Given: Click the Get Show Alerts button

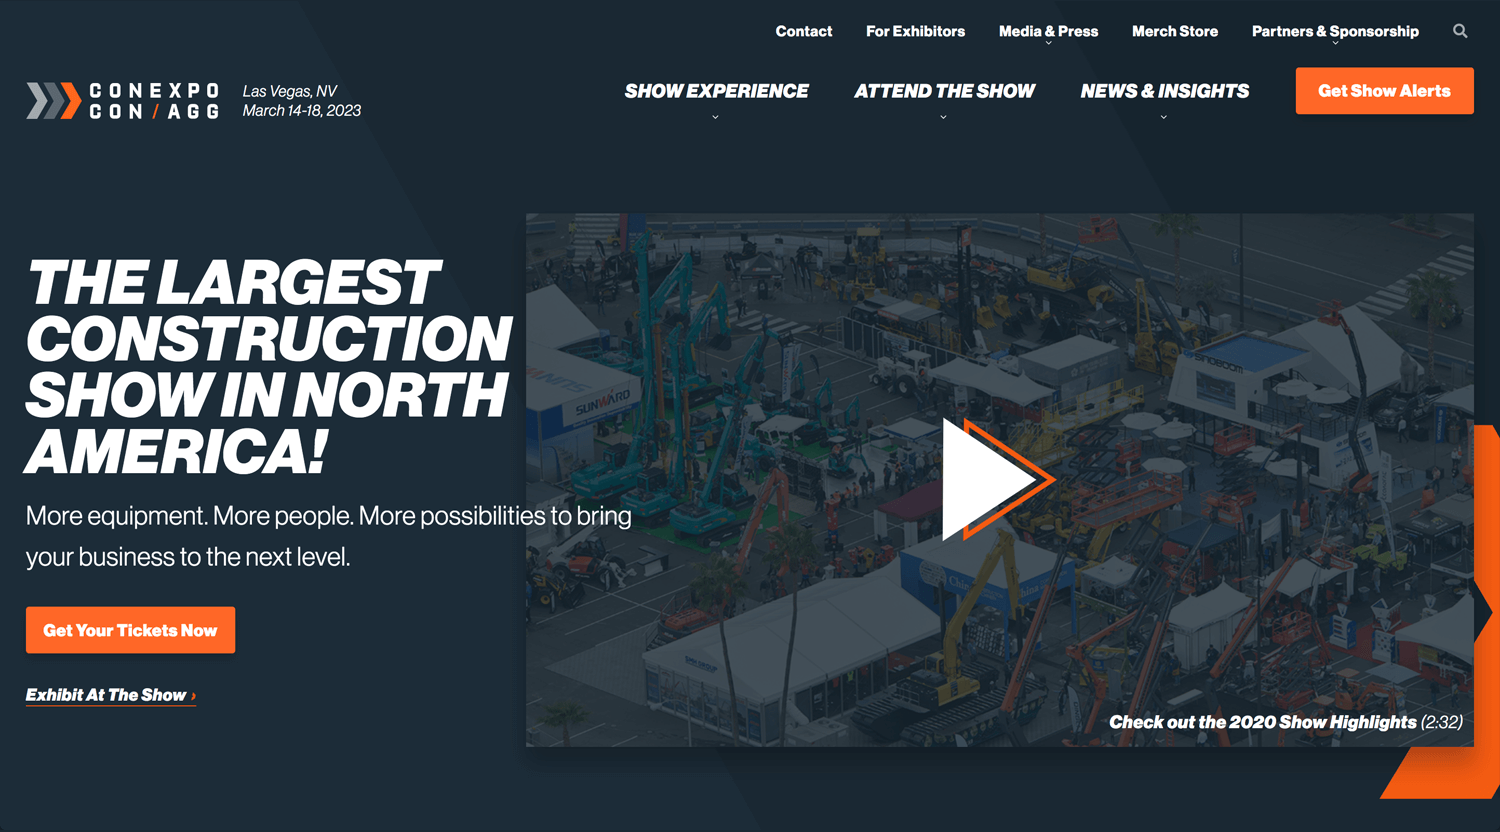Looking at the screenshot, I should tap(1384, 91).
